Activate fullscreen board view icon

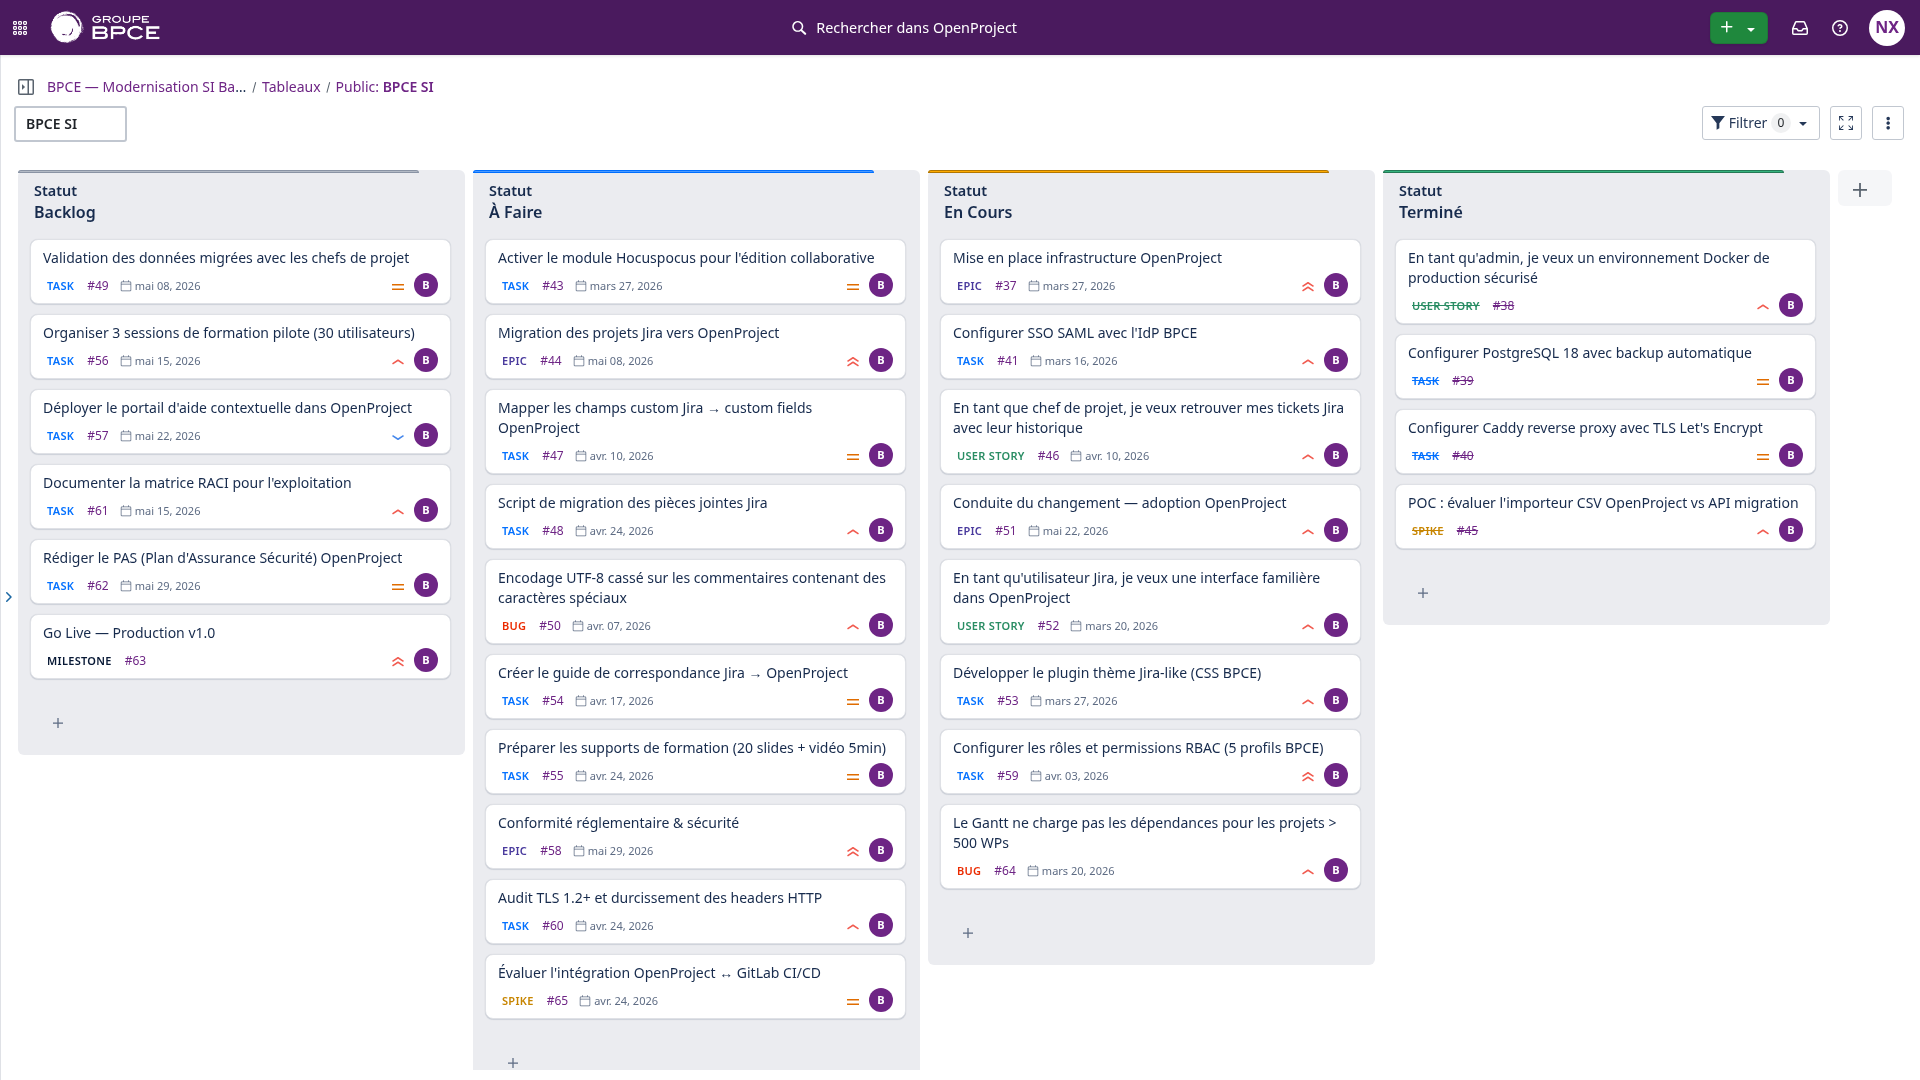1846,123
